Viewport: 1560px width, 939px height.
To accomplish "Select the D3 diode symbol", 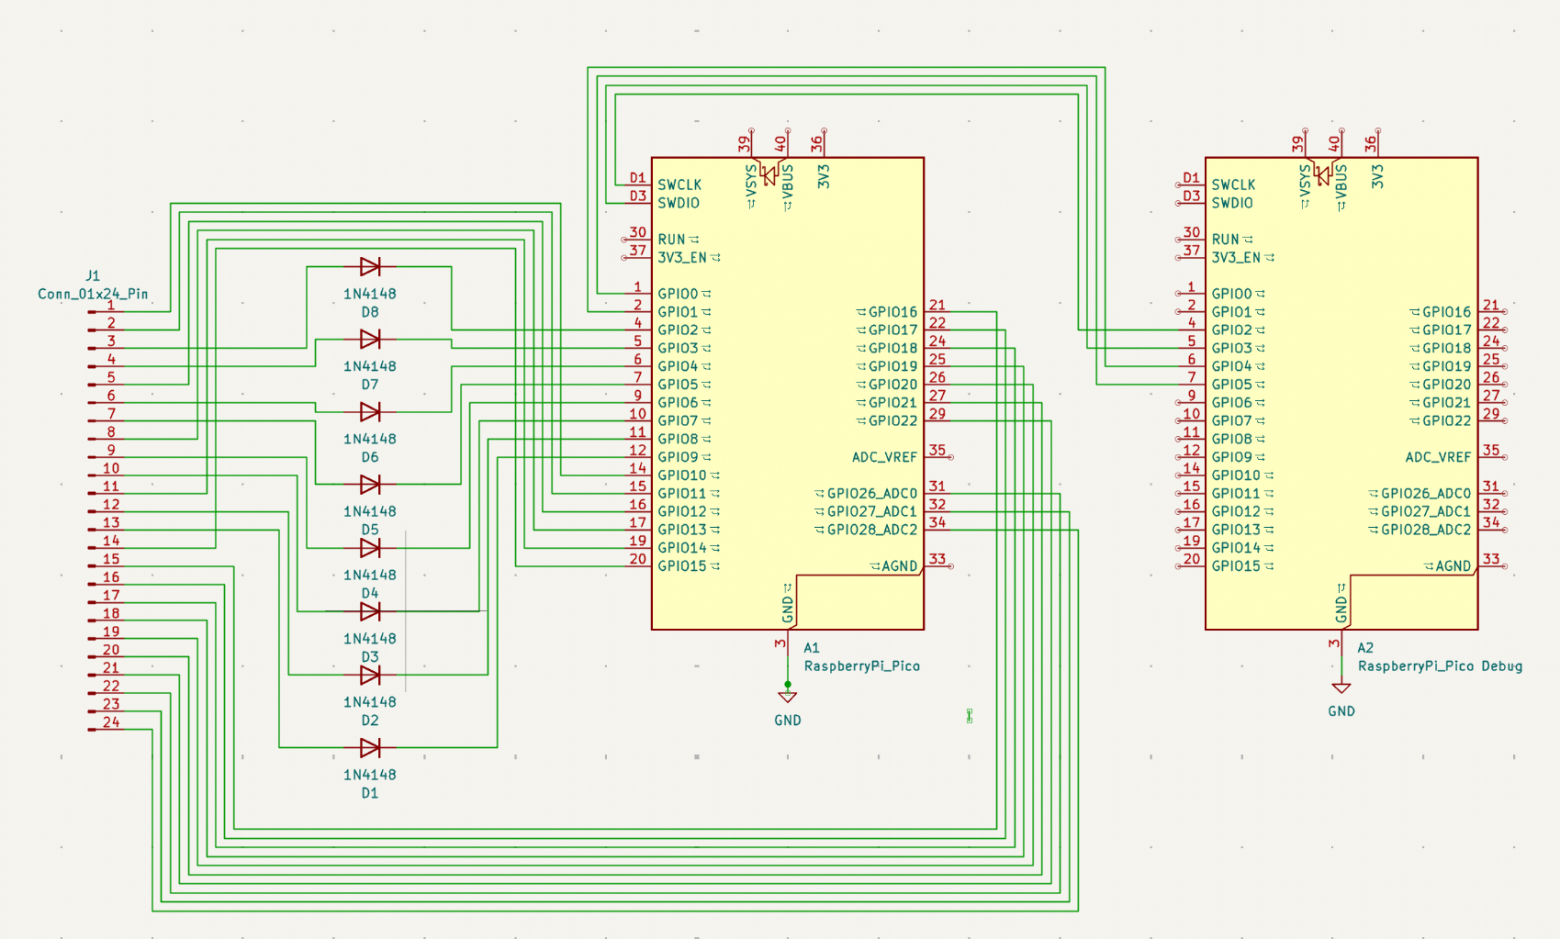I will [x=370, y=611].
